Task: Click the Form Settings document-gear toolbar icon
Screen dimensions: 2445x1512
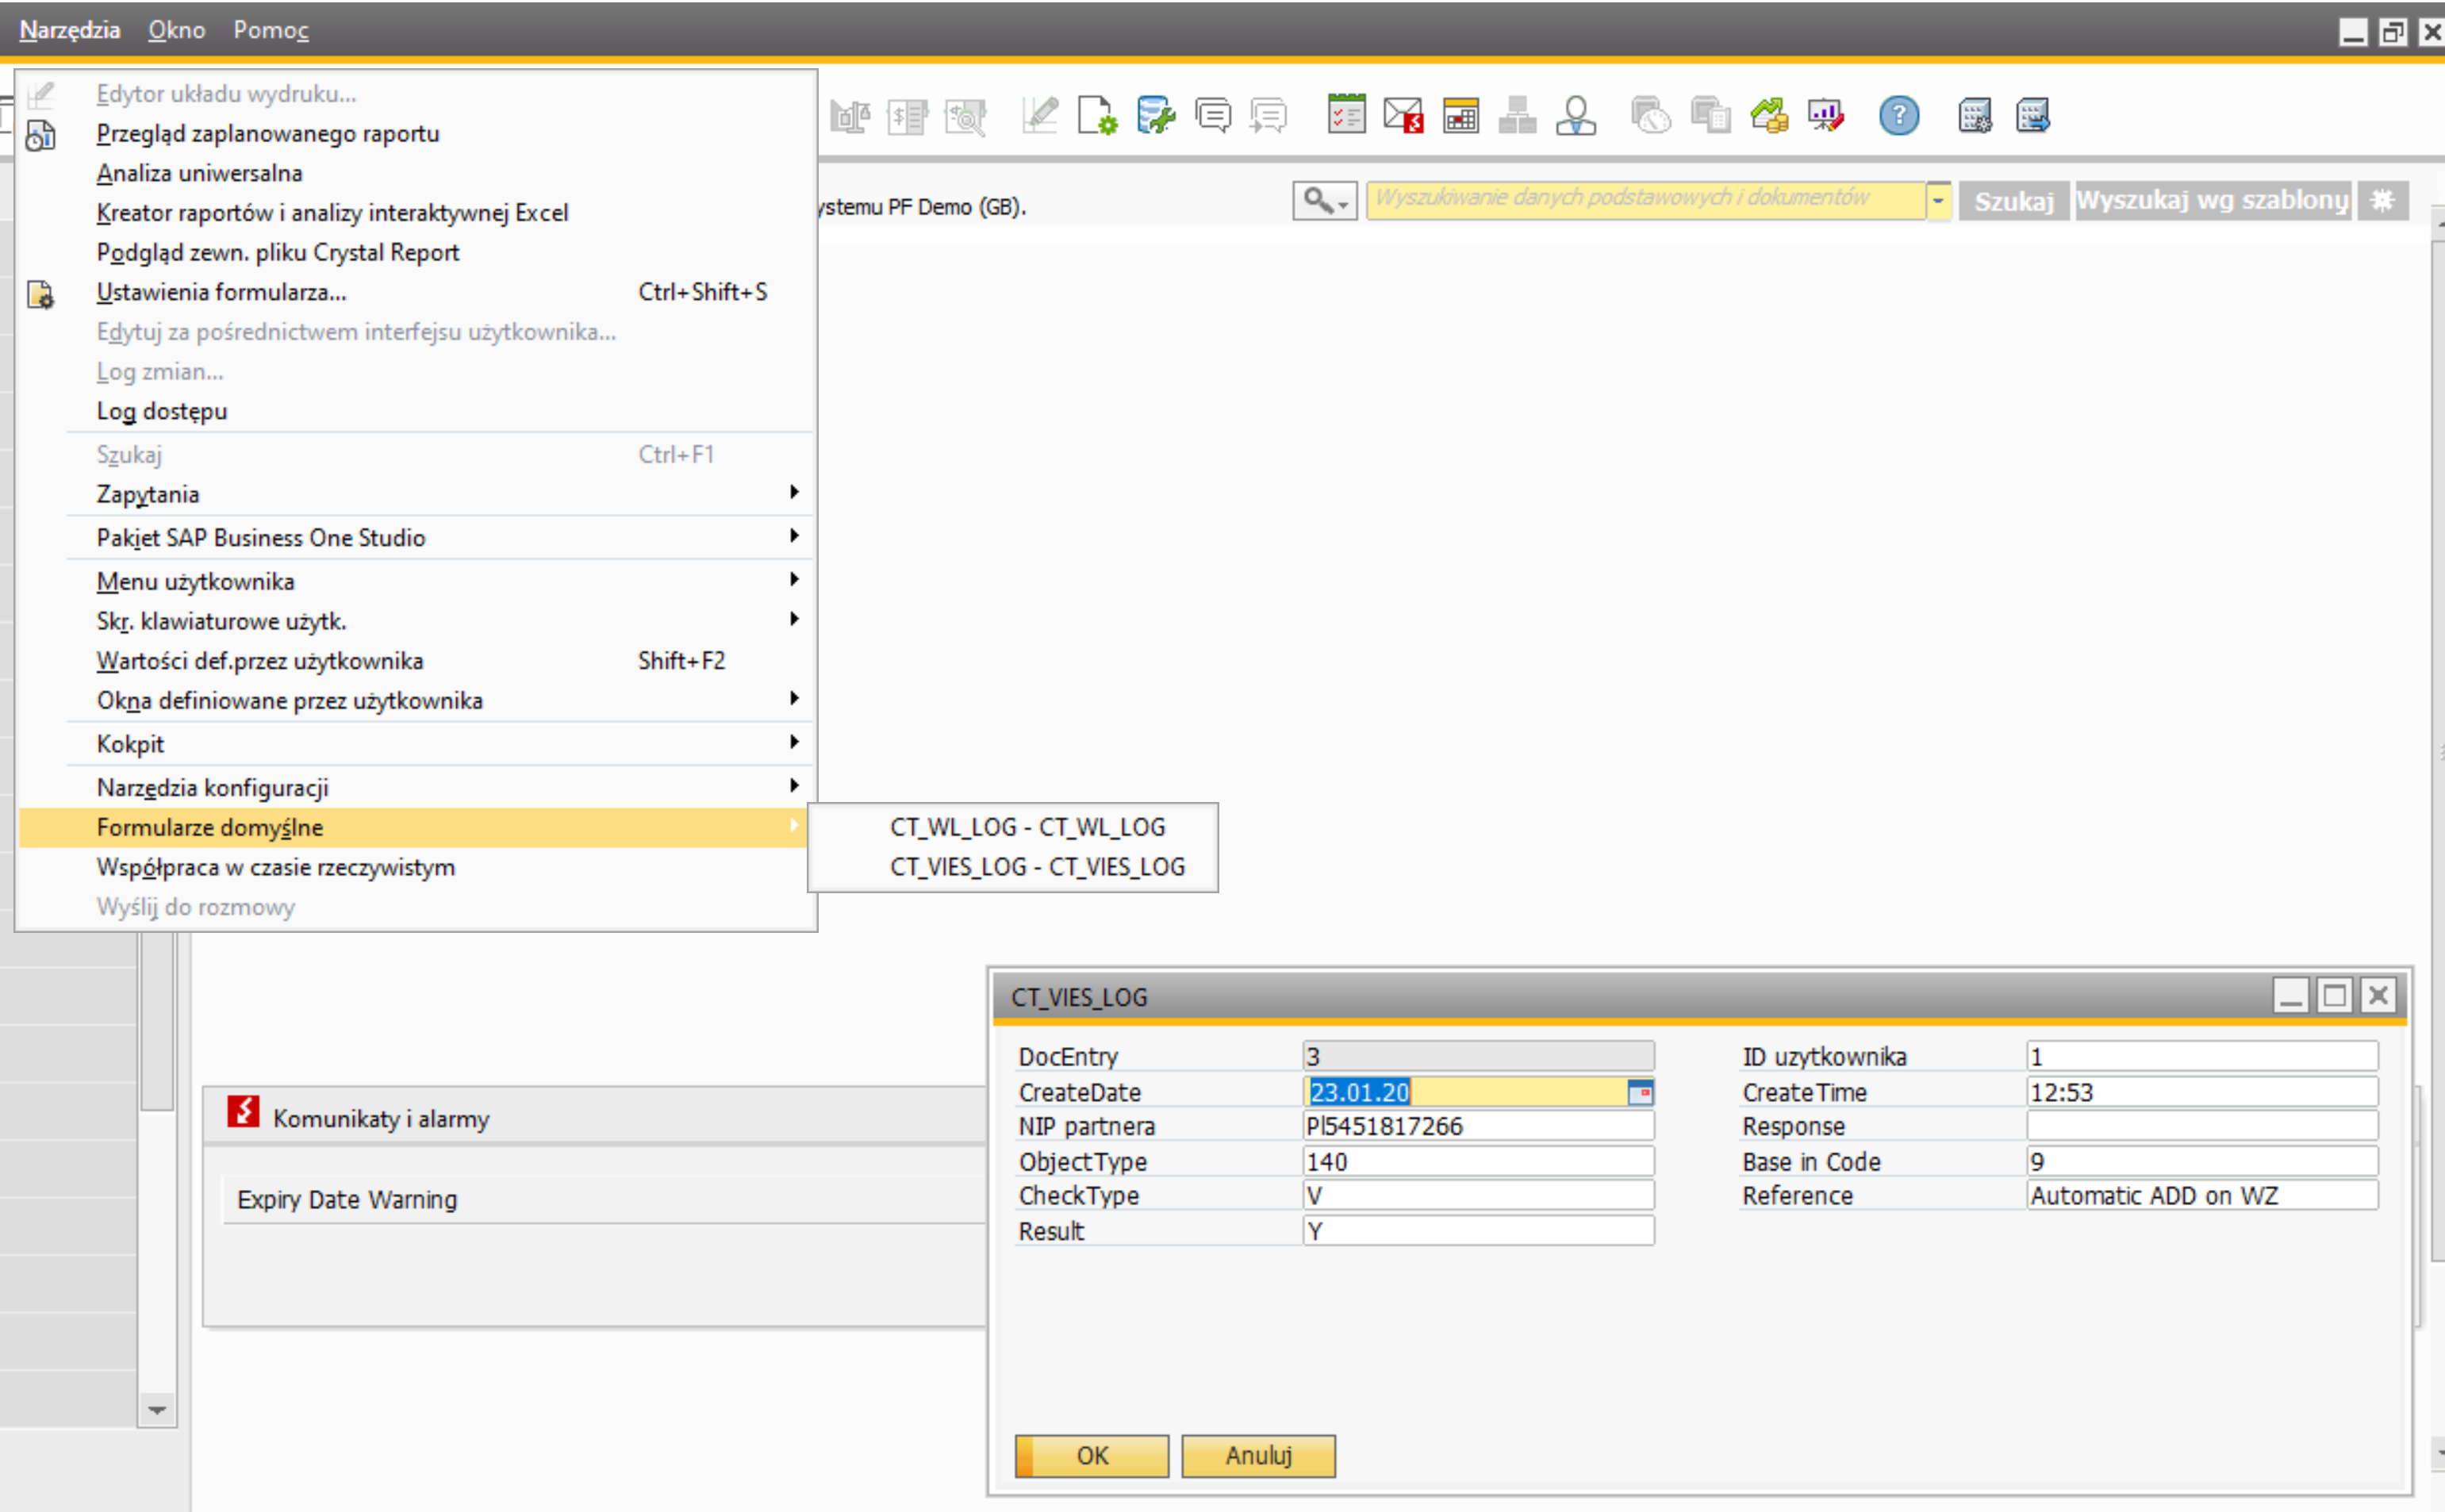Action: [1096, 116]
